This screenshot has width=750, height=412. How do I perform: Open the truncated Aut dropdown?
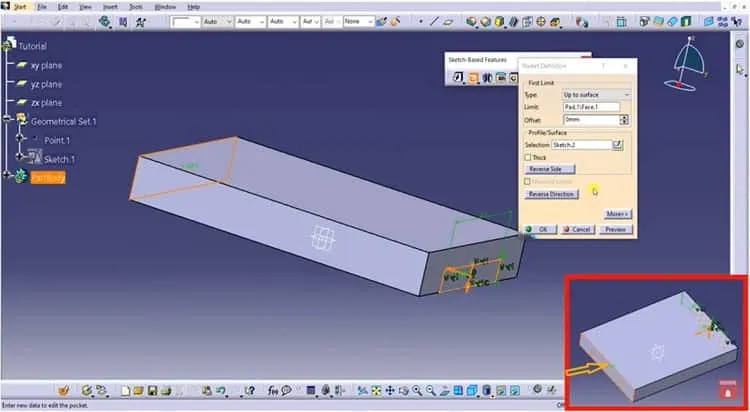click(x=310, y=22)
